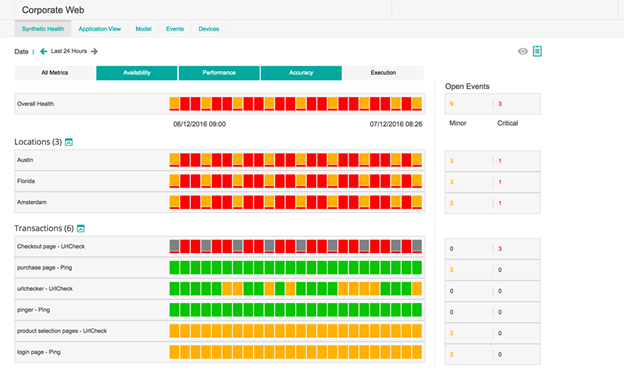Viewport: 624px width, 383px height.
Task: Open the Devices tab
Action: pos(209,29)
